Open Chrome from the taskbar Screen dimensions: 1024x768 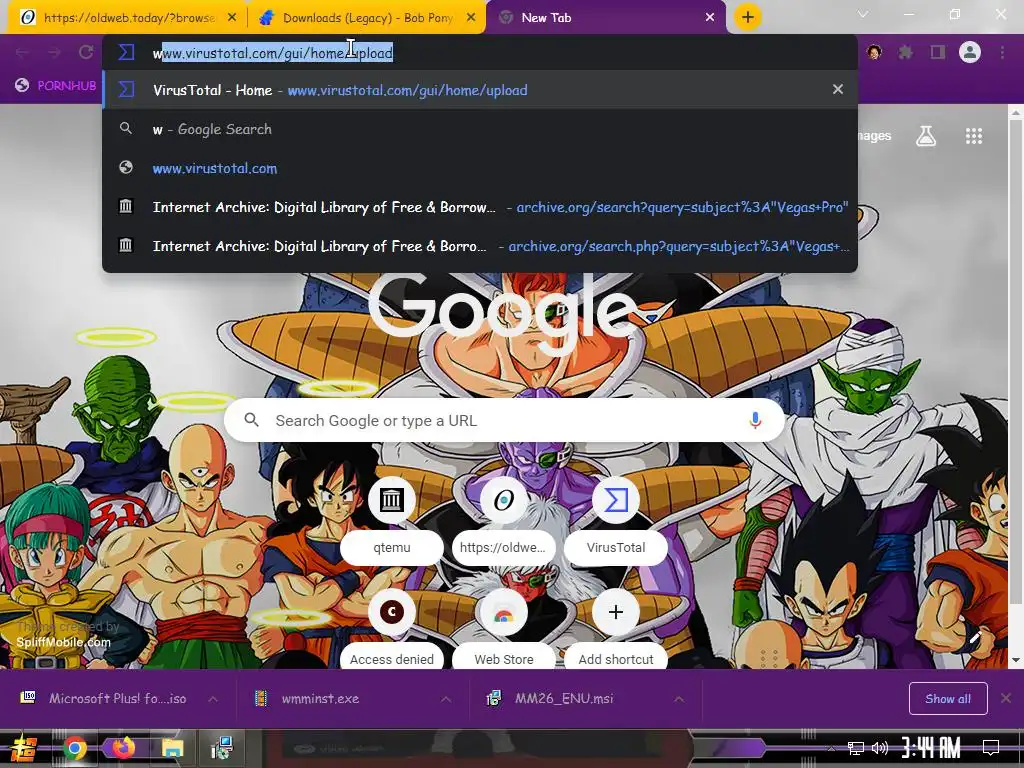pyautogui.click(x=74, y=748)
